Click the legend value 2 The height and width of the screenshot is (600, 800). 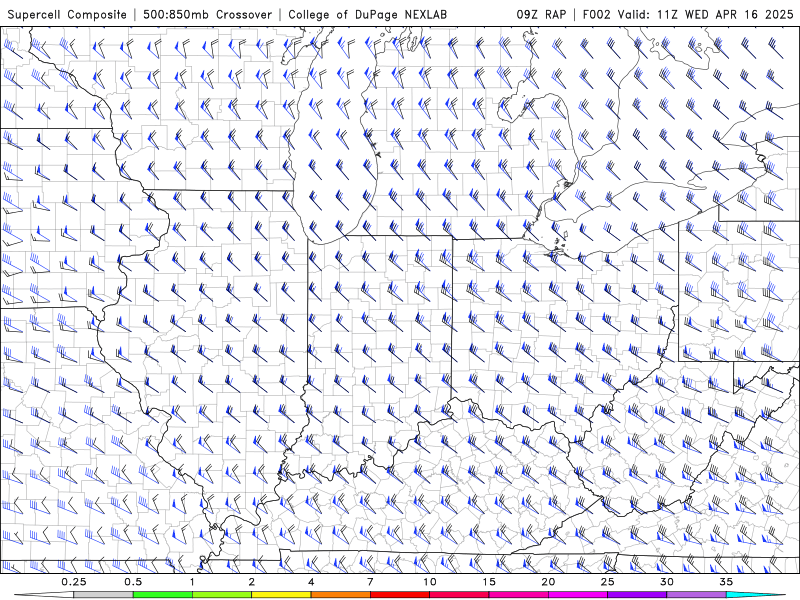click(252, 582)
